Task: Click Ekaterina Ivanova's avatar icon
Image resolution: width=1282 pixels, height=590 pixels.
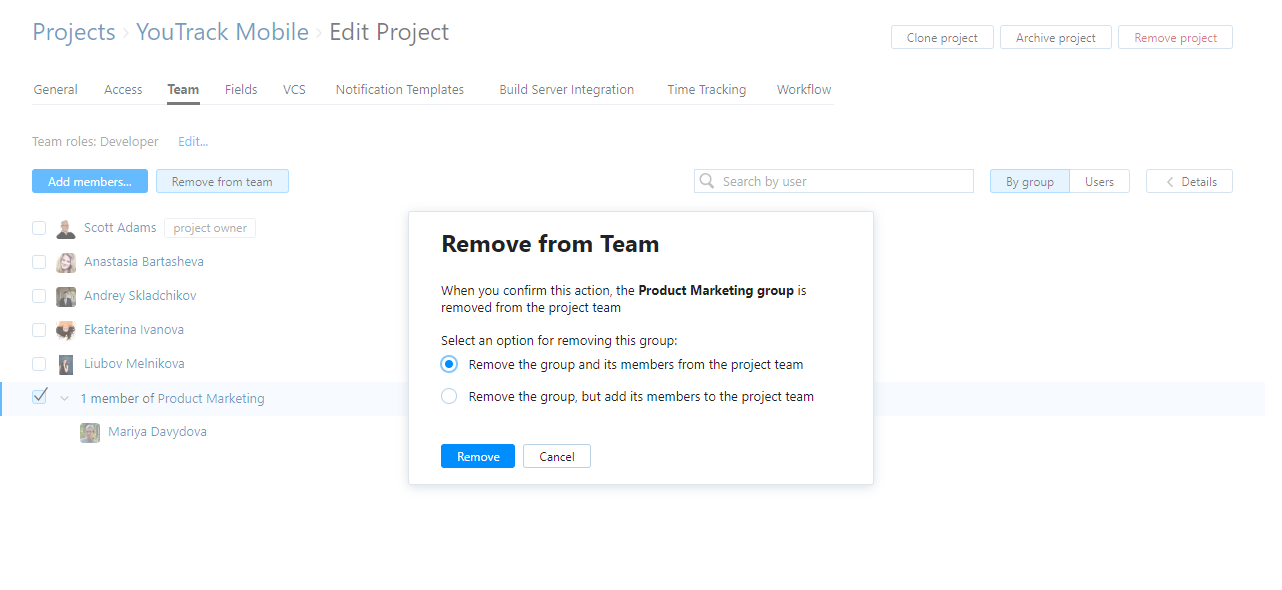Action: [x=65, y=329]
